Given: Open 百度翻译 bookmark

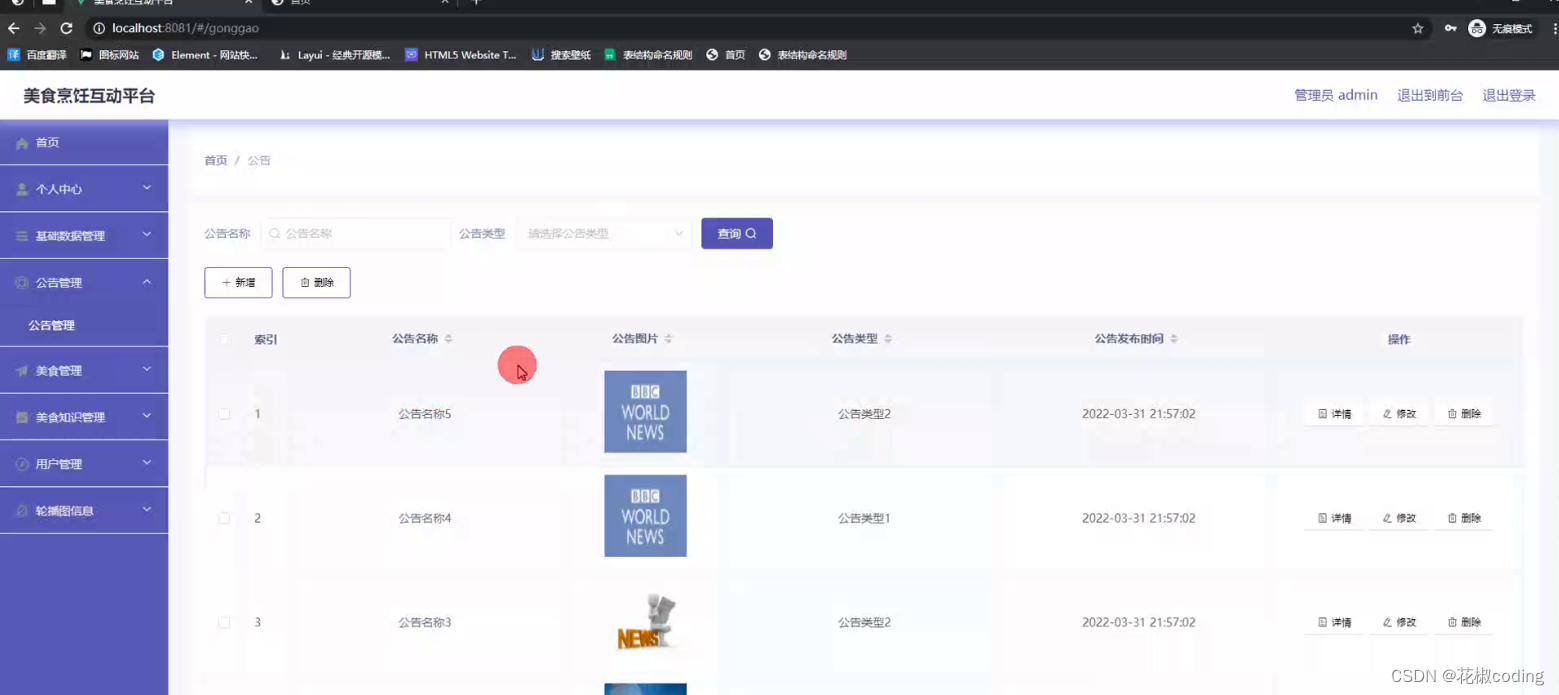Looking at the screenshot, I should [37, 55].
